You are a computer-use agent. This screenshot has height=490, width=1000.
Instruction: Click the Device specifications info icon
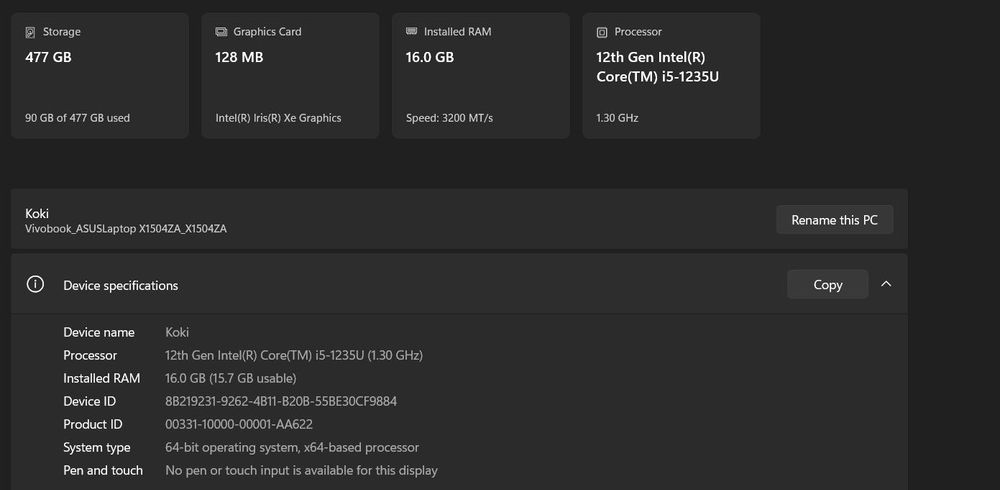[x=35, y=285]
